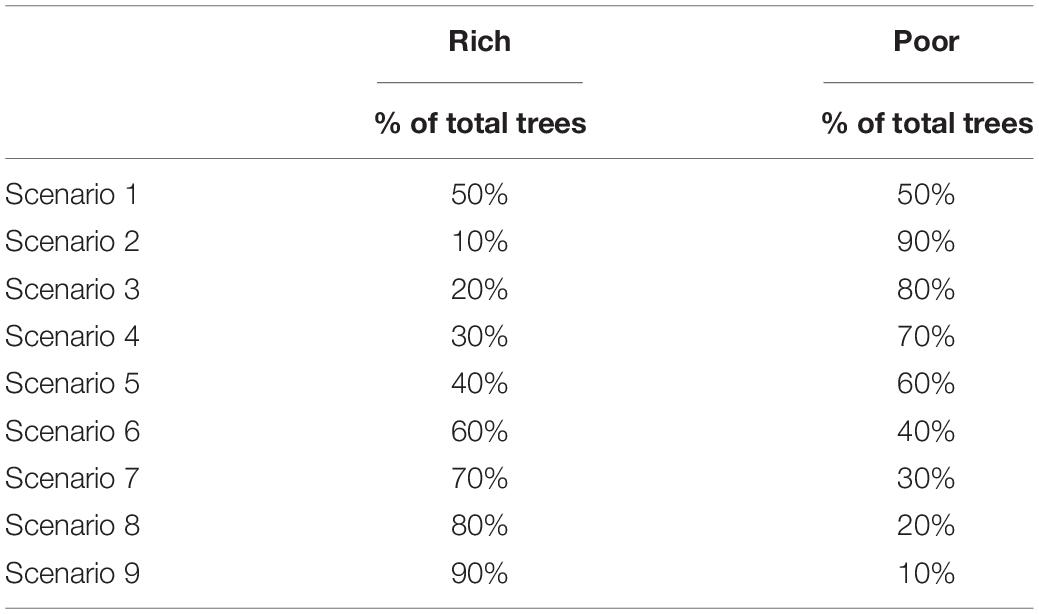The image size is (1039, 614).
Task: Click the Poor '% of total trees' subheader
Action: pos(927,123)
